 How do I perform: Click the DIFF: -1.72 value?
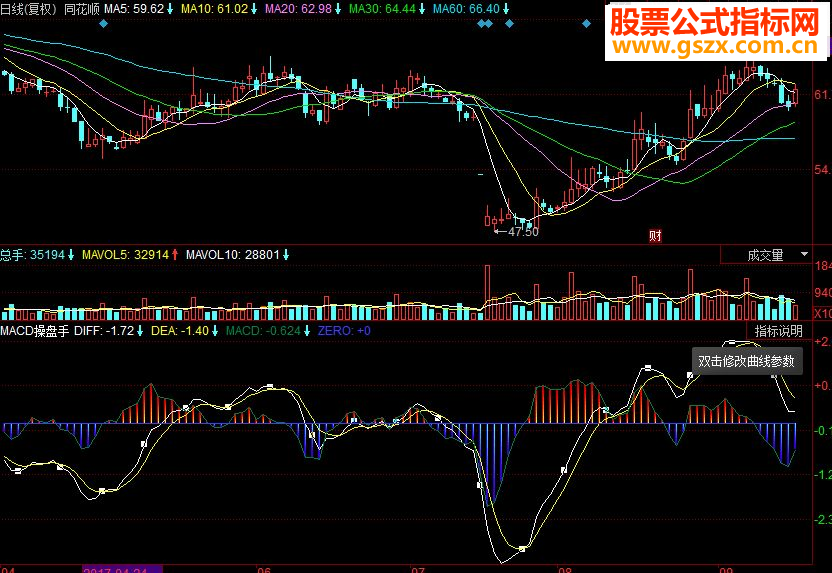click(x=104, y=331)
